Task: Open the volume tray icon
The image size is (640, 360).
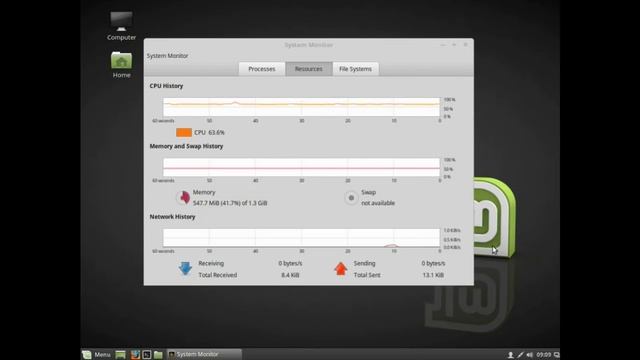Action: 530,355
